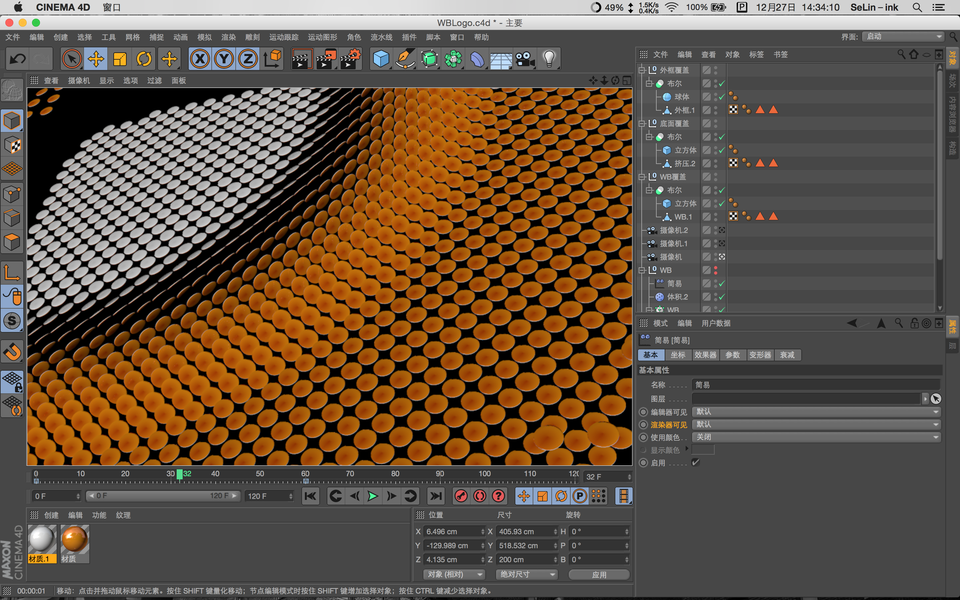Viewport: 960px width, 600px height.
Task: Open the 运动图形 menu
Action: click(x=322, y=37)
